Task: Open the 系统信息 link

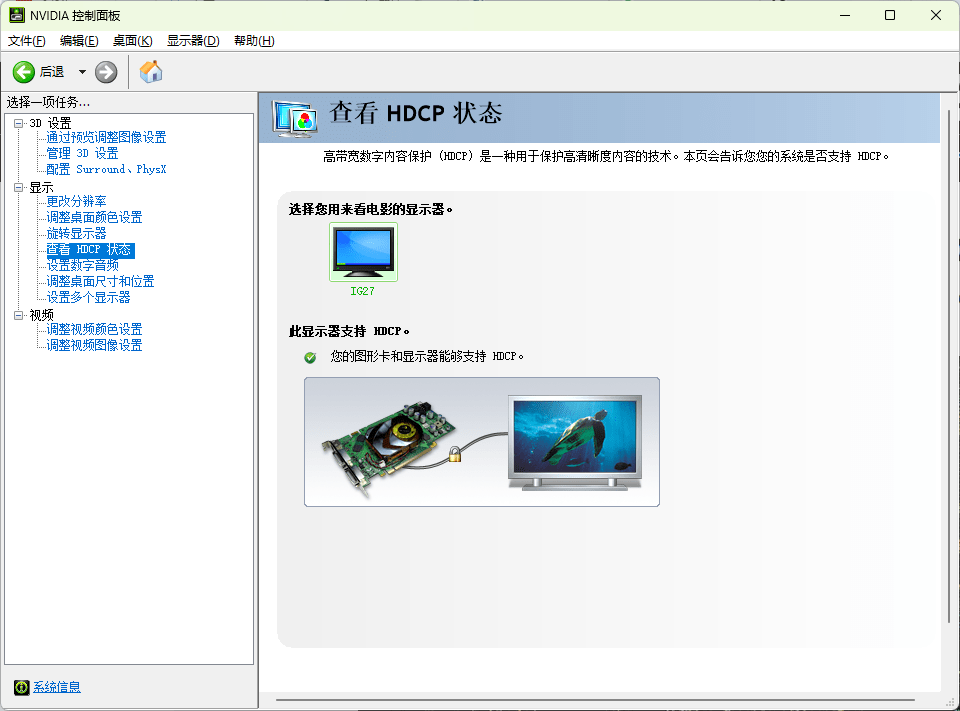Action: pyautogui.click(x=57, y=687)
